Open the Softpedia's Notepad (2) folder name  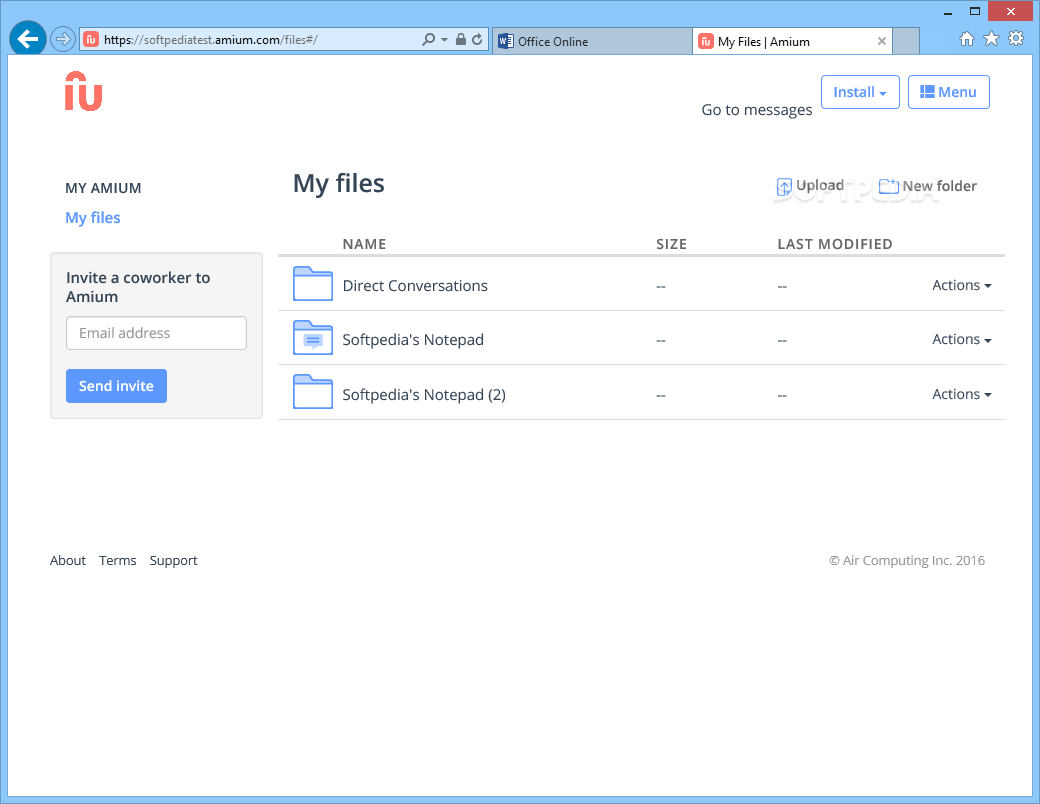(424, 395)
